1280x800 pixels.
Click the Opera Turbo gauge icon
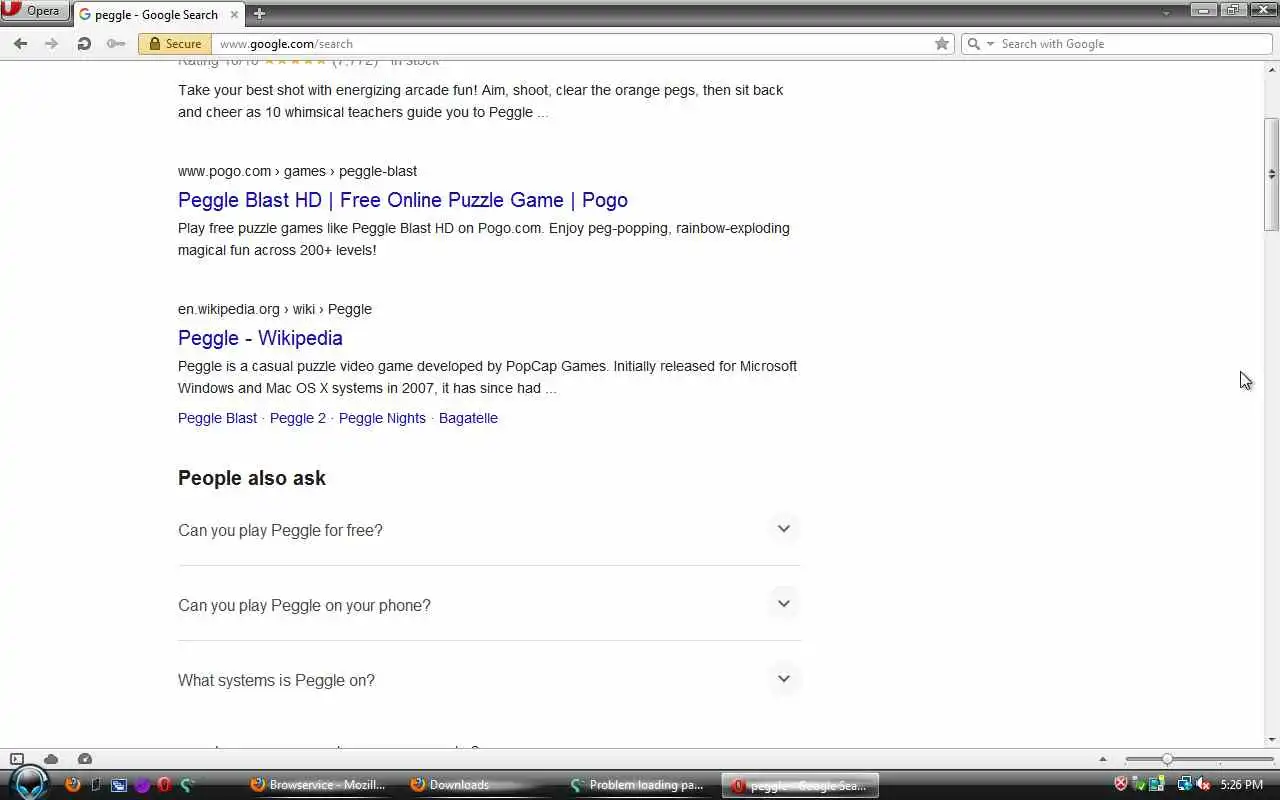click(x=85, y=759)
